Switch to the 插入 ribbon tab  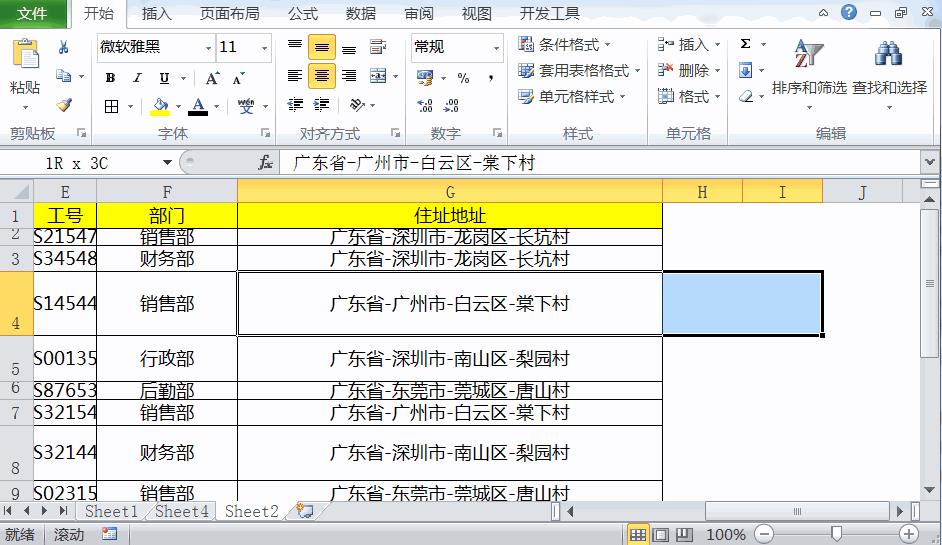click(x=156, y=14)
